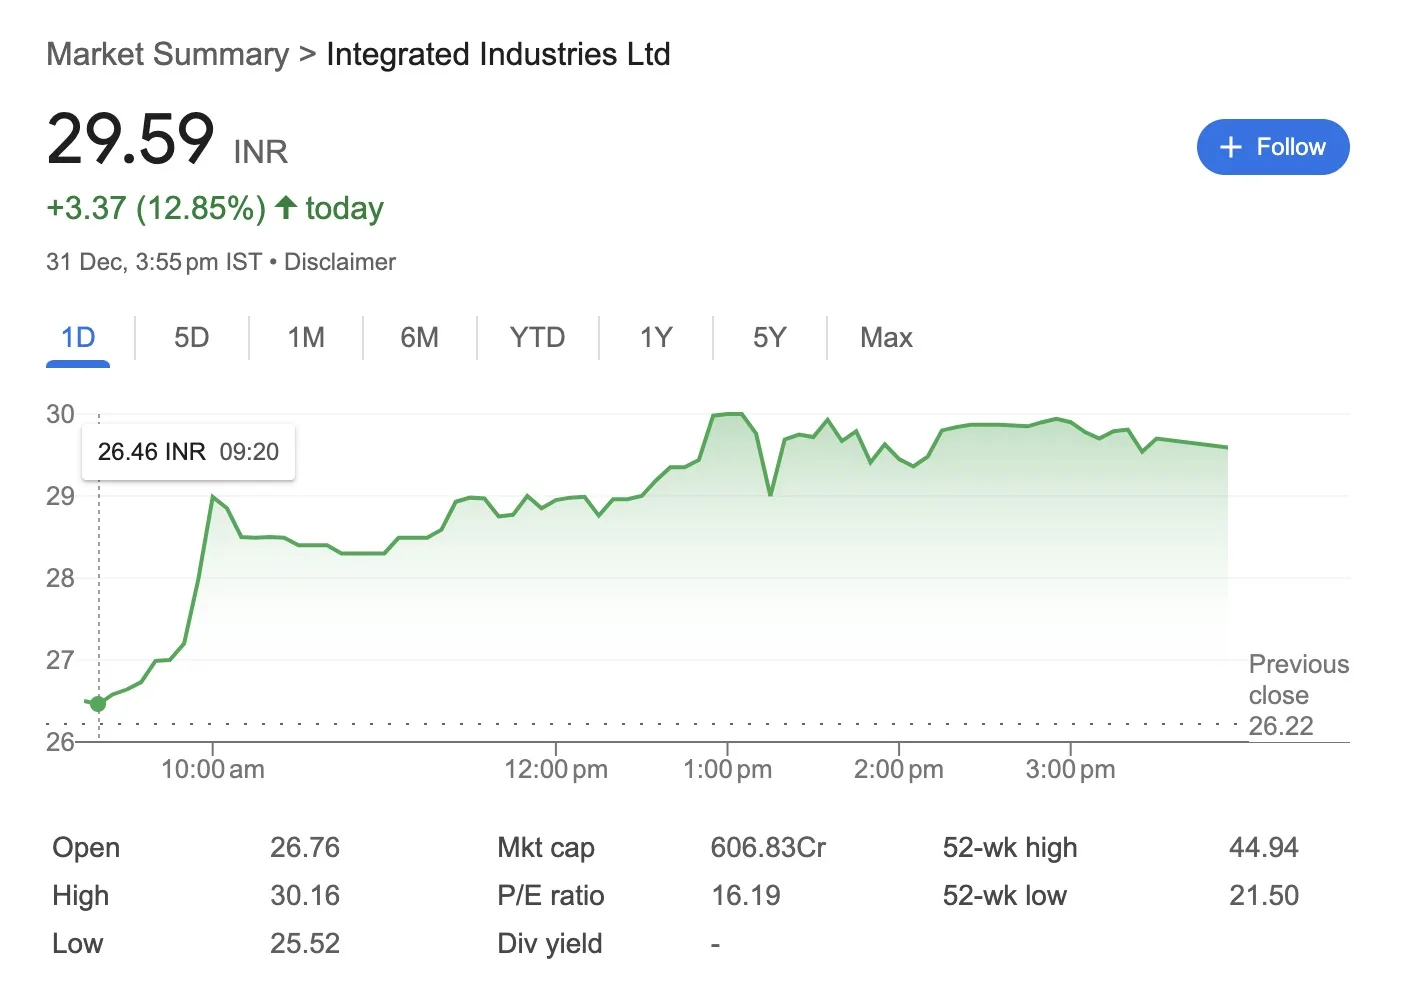Click the Follow button

tap(1272, 148)
